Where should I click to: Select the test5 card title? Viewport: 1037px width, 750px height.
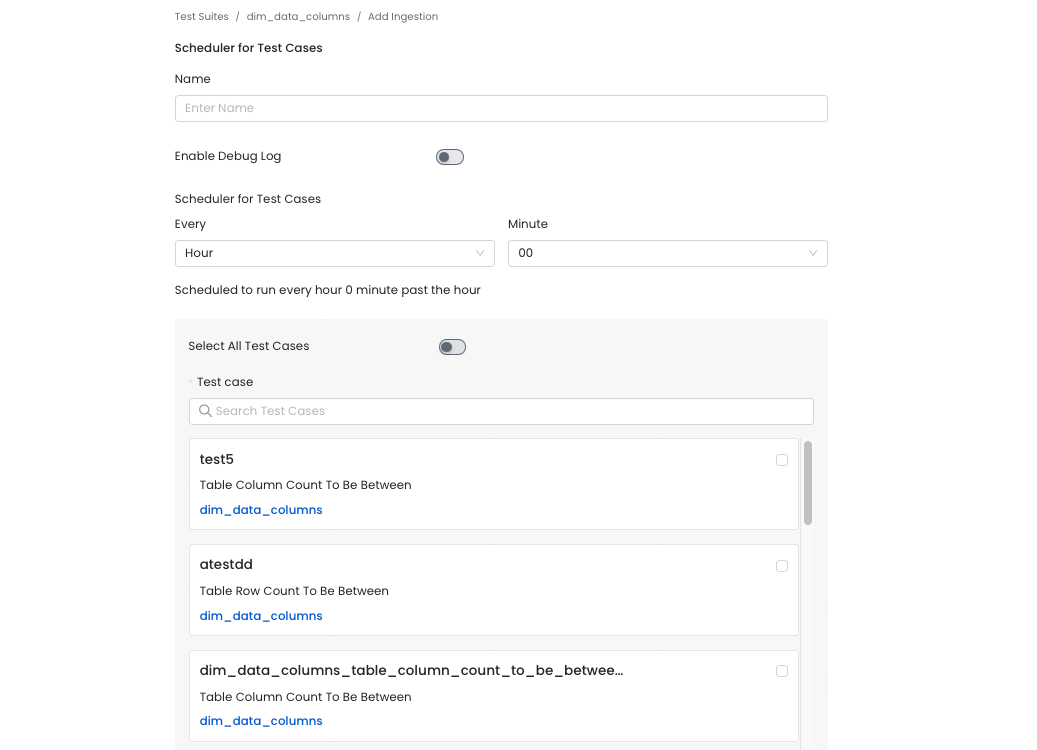pyautogui.click(x=216, y=459)
